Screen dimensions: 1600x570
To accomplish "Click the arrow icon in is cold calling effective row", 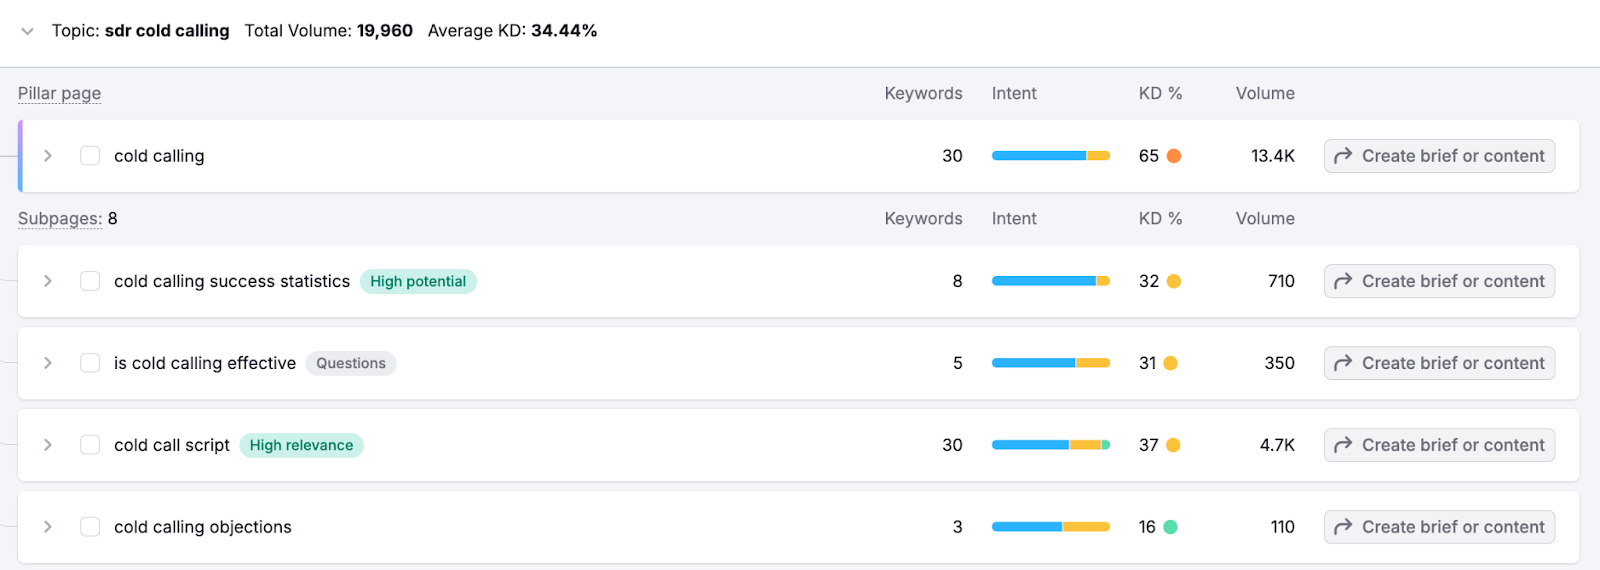I will coord(1343,363).
